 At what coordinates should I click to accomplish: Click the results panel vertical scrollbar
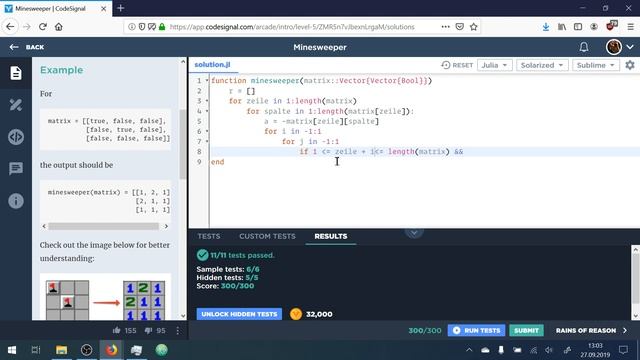coord(636,278)
